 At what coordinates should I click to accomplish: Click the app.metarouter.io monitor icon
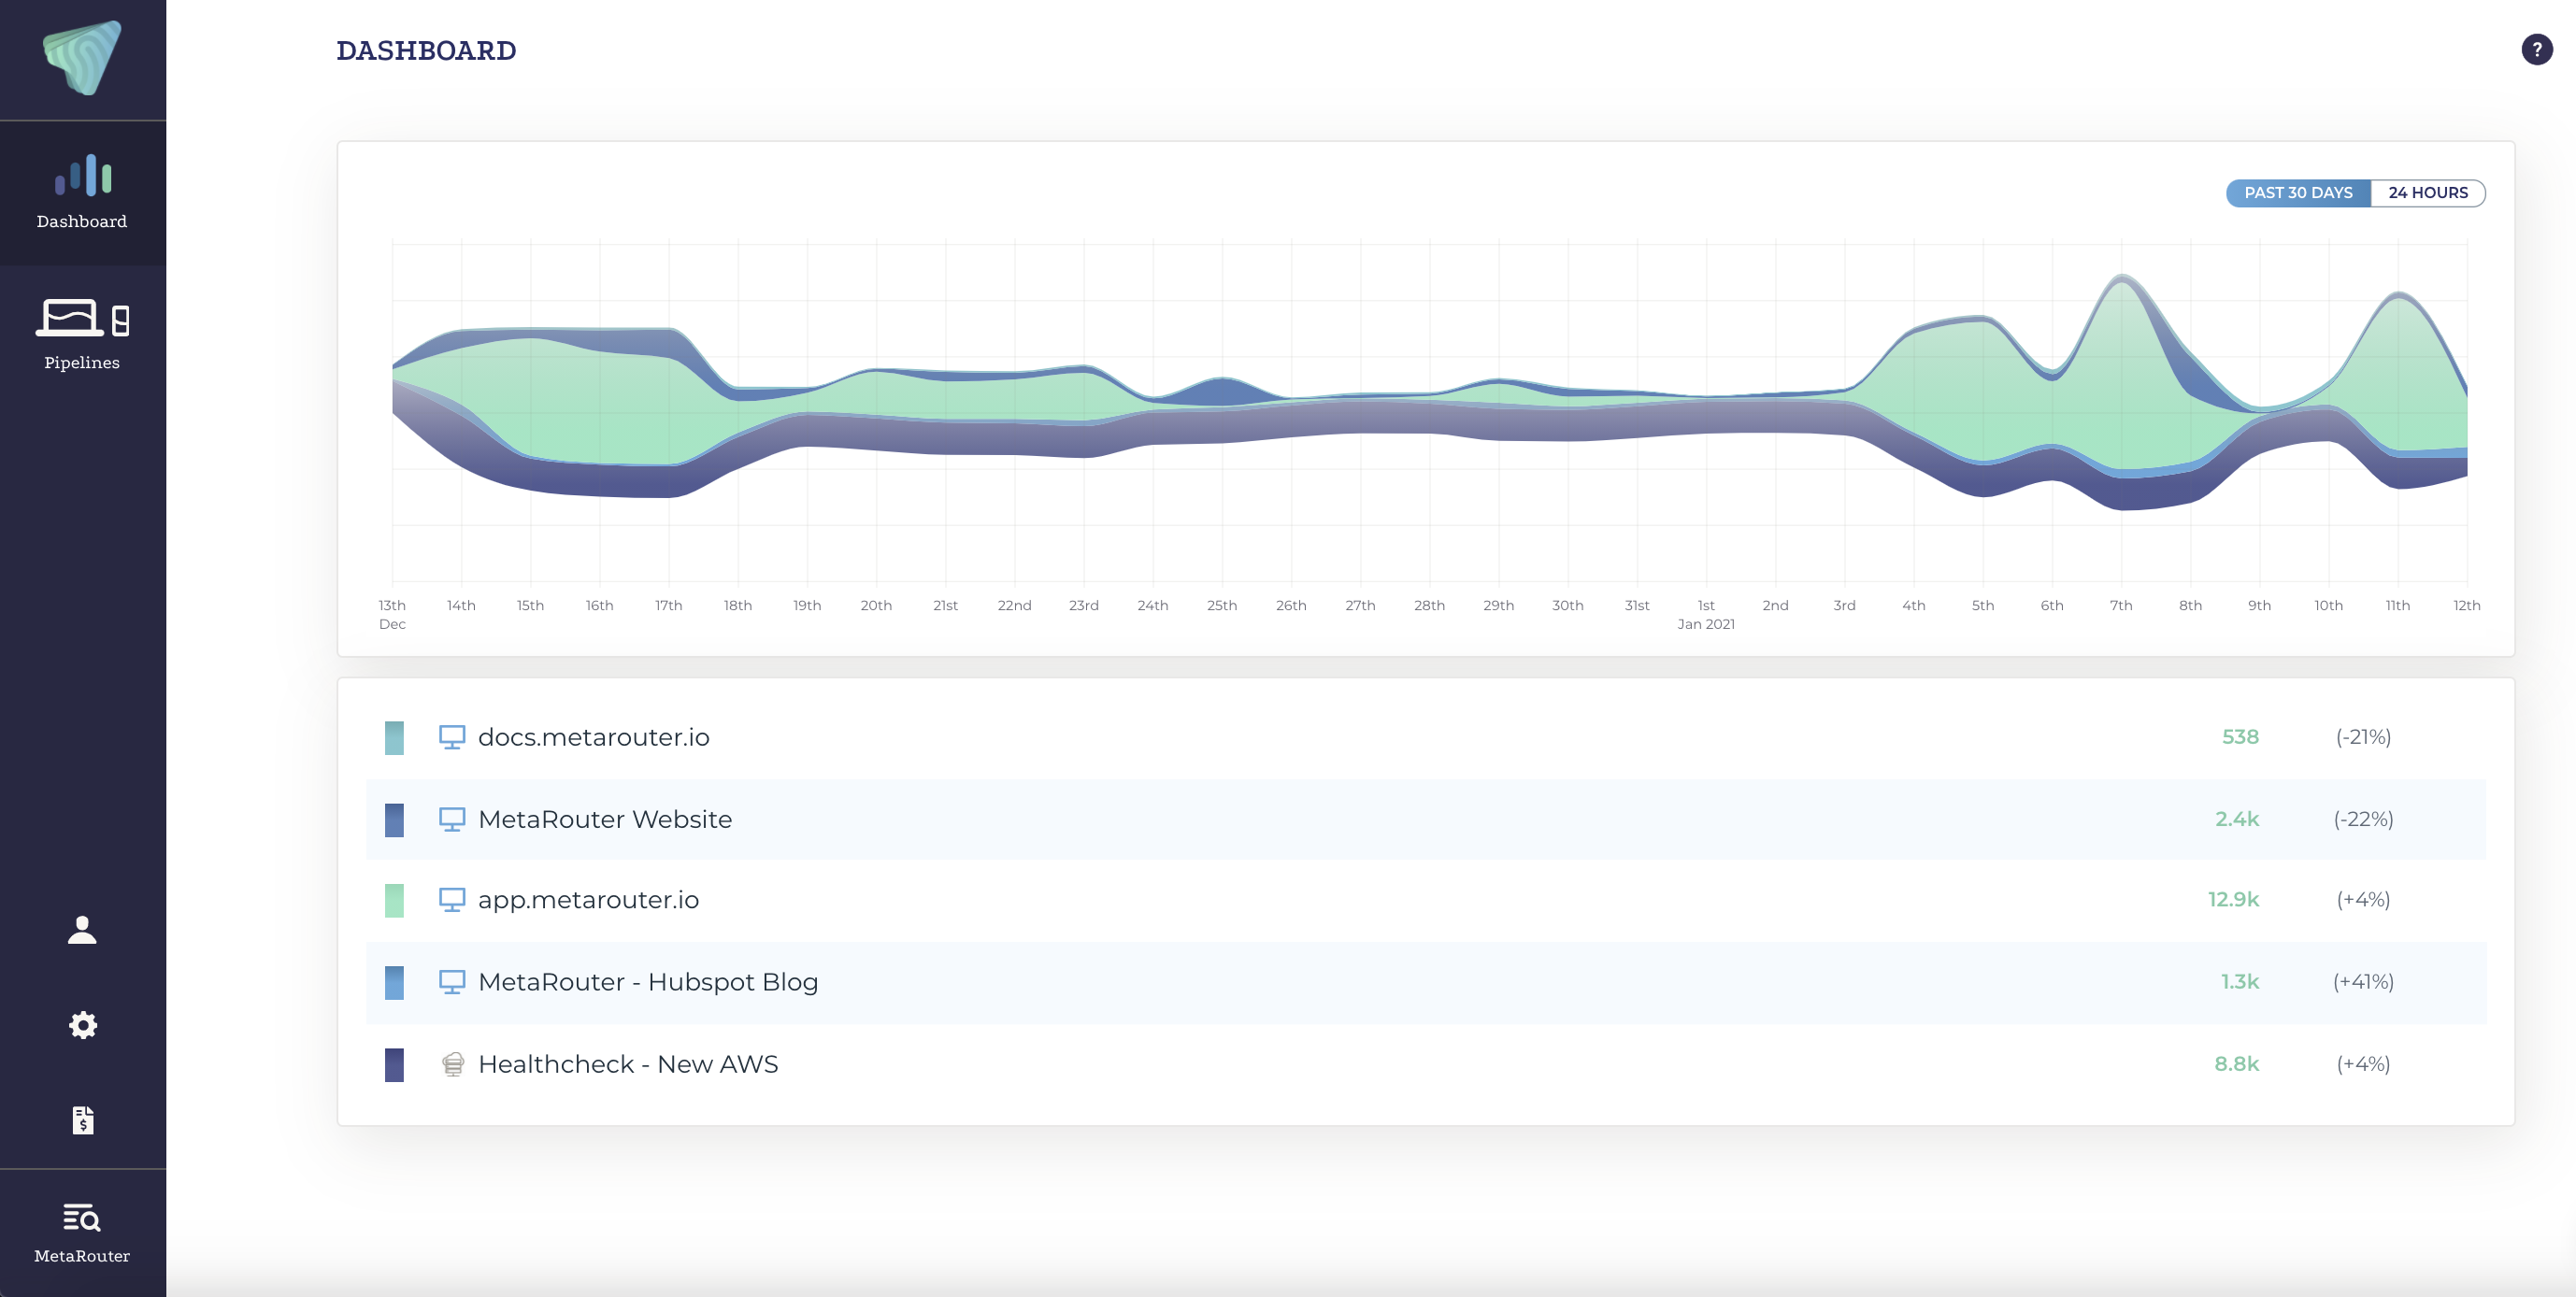(x=452, y=900)
